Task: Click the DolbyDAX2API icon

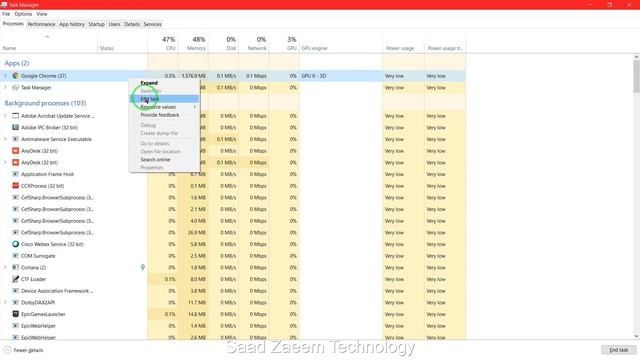Action: (x=16, y=302)
